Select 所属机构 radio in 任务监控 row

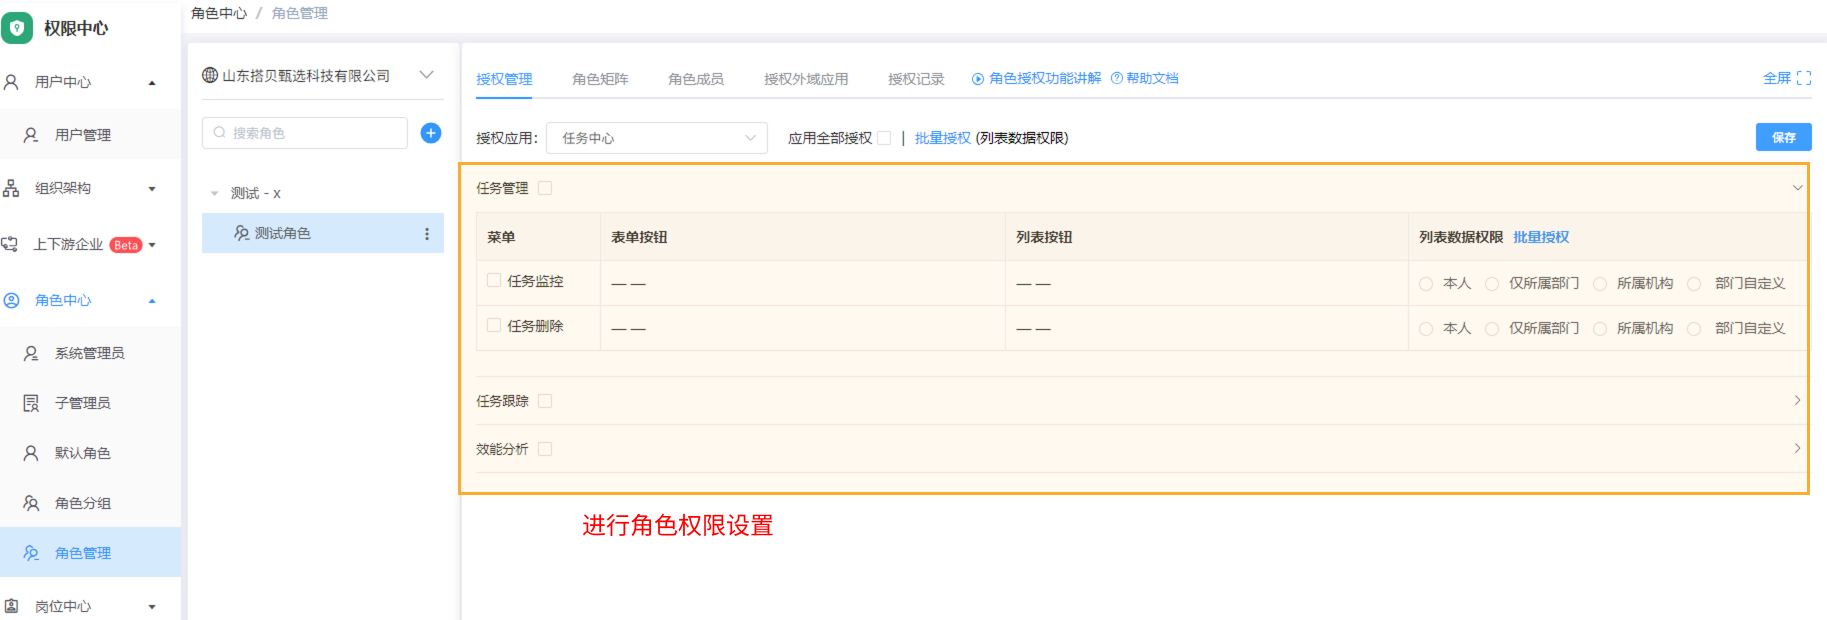1600,284
